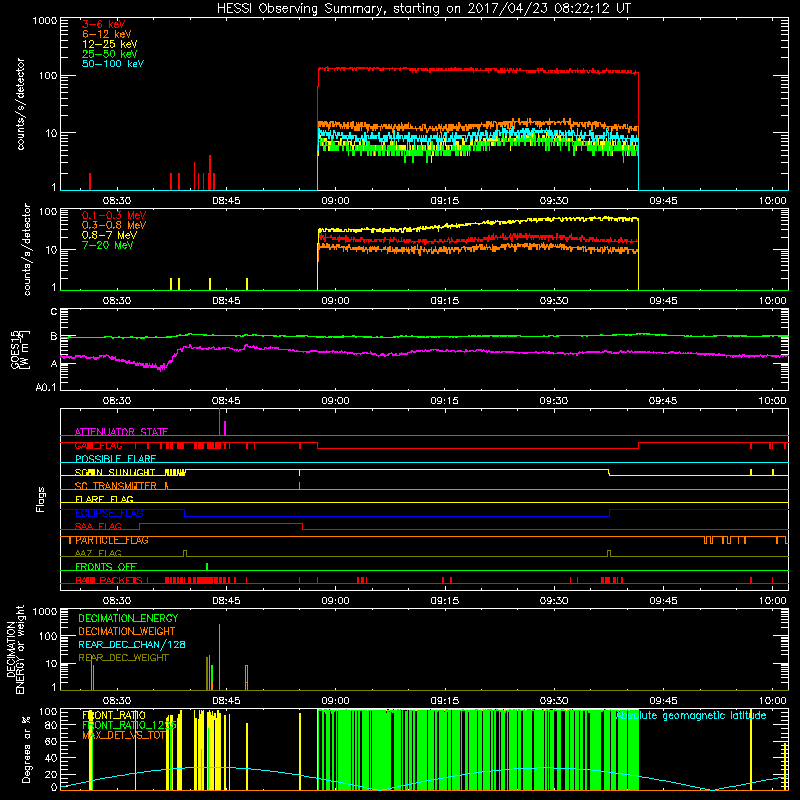This screenshot has height=800, width=800.
Task: Click the FRONT_RATIO_1235 legend label
Action: 129,725
